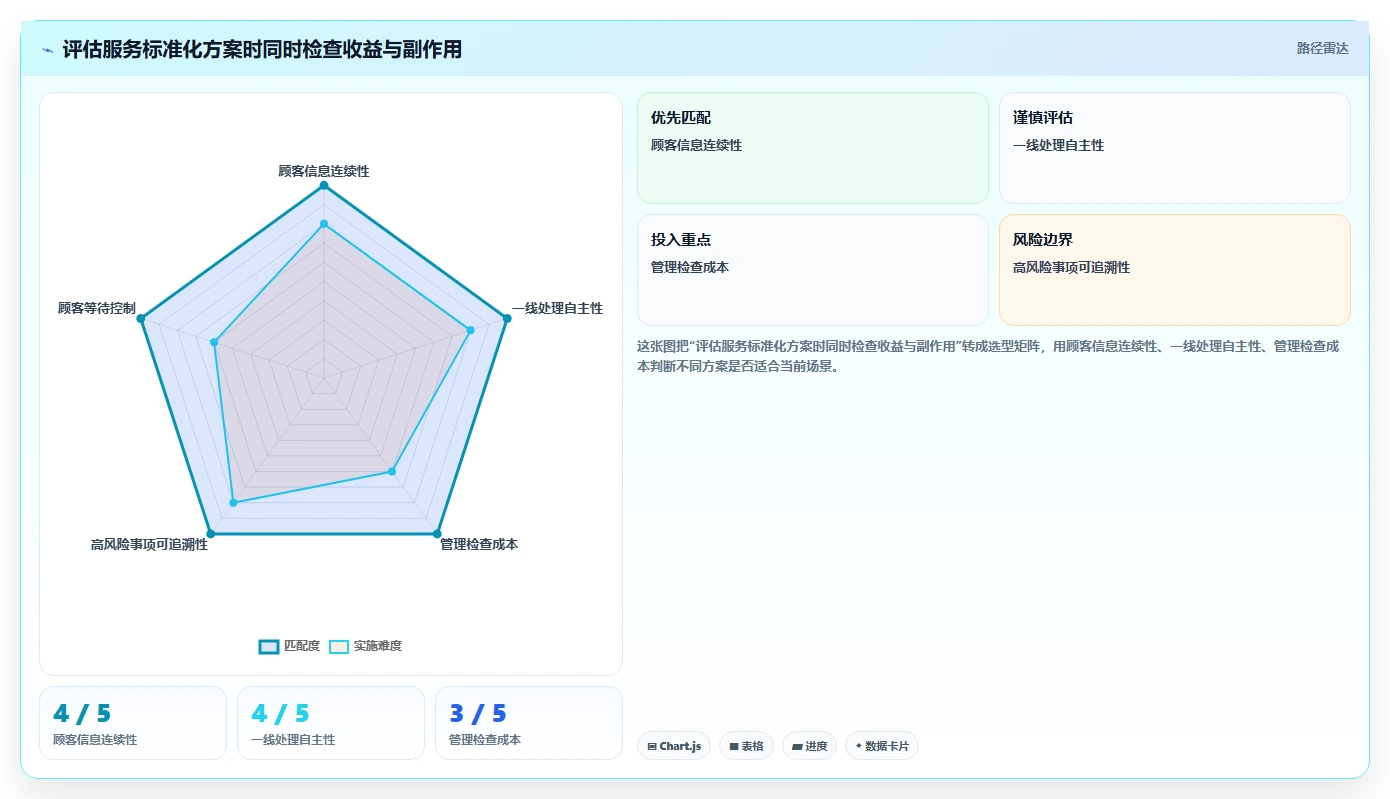Click the outer data point at 一线处理自主性 vertex
This screenshot has height=799, width=1390.
pos(507,319)
